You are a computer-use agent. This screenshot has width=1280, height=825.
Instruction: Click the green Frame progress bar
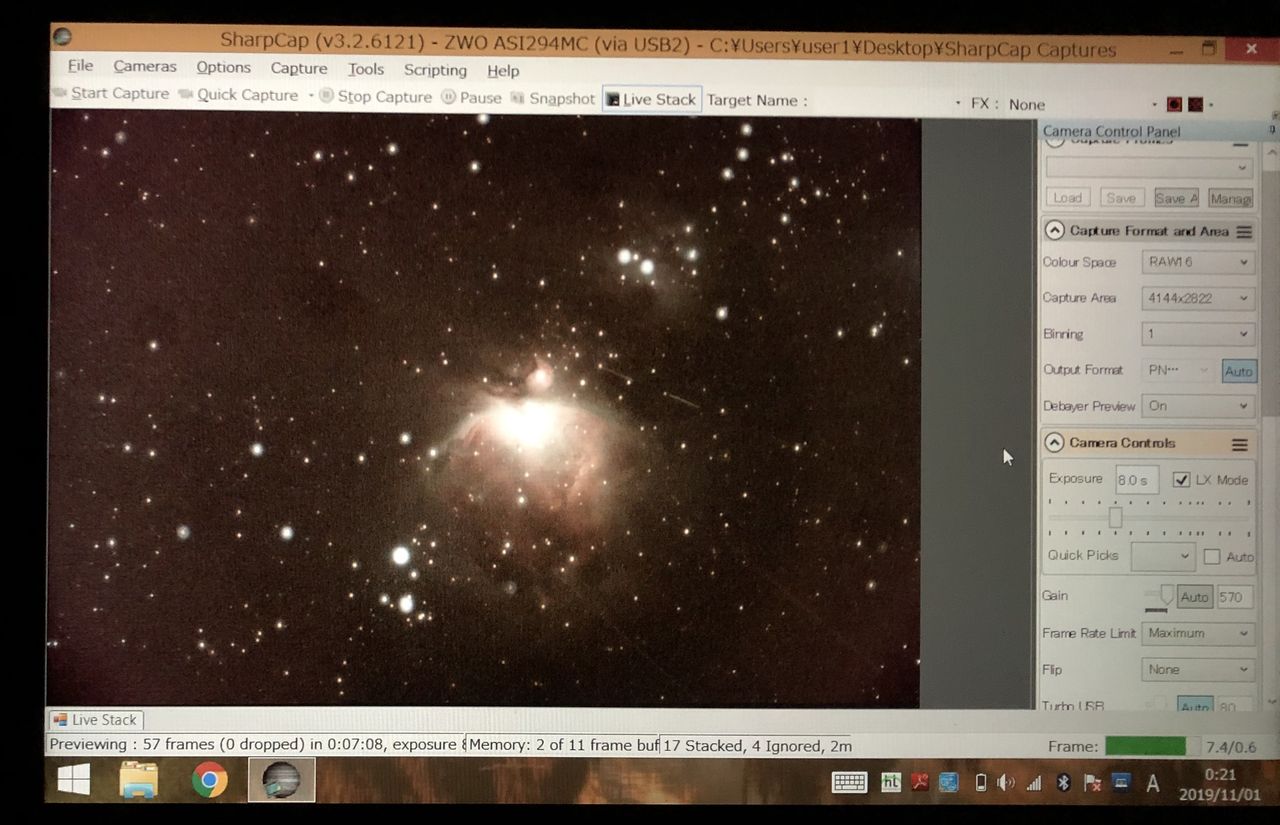[1145, 746]
